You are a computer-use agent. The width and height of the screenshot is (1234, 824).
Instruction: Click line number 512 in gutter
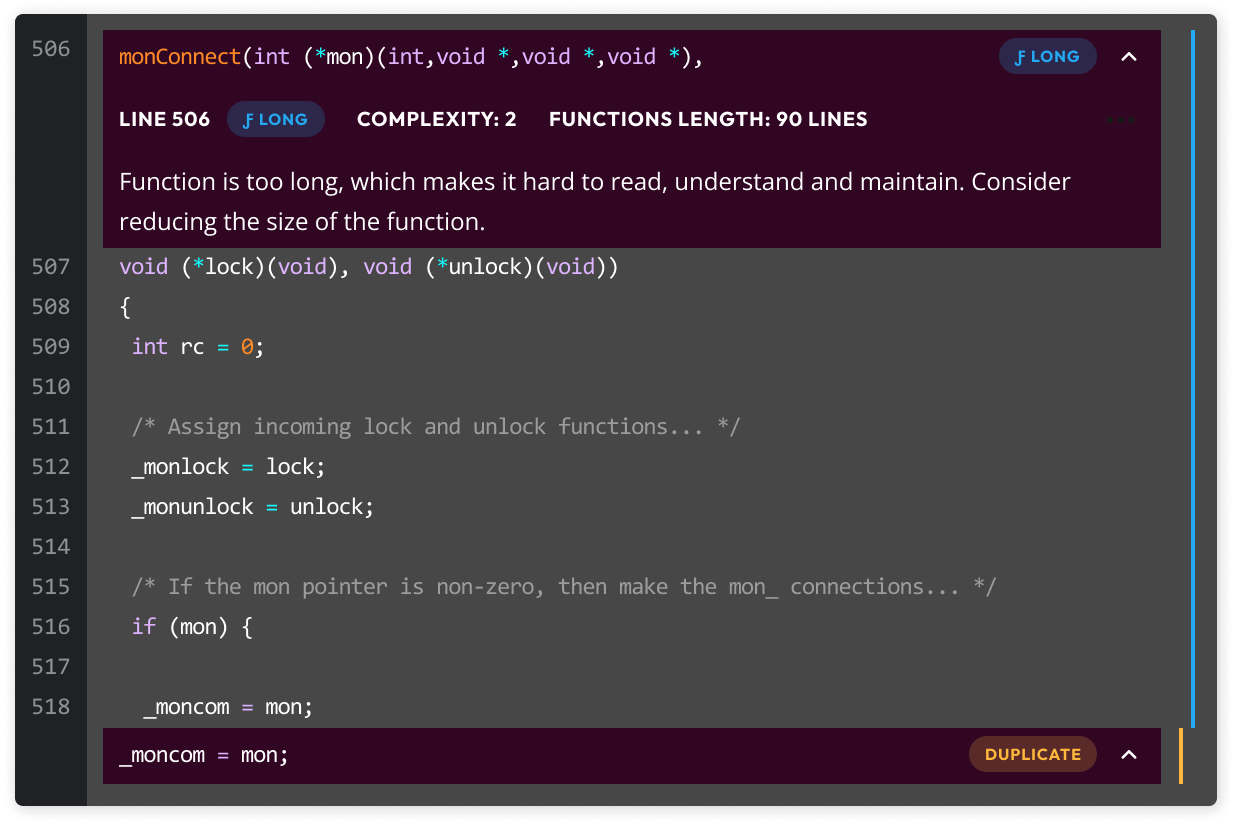click(x=51, y=467)
